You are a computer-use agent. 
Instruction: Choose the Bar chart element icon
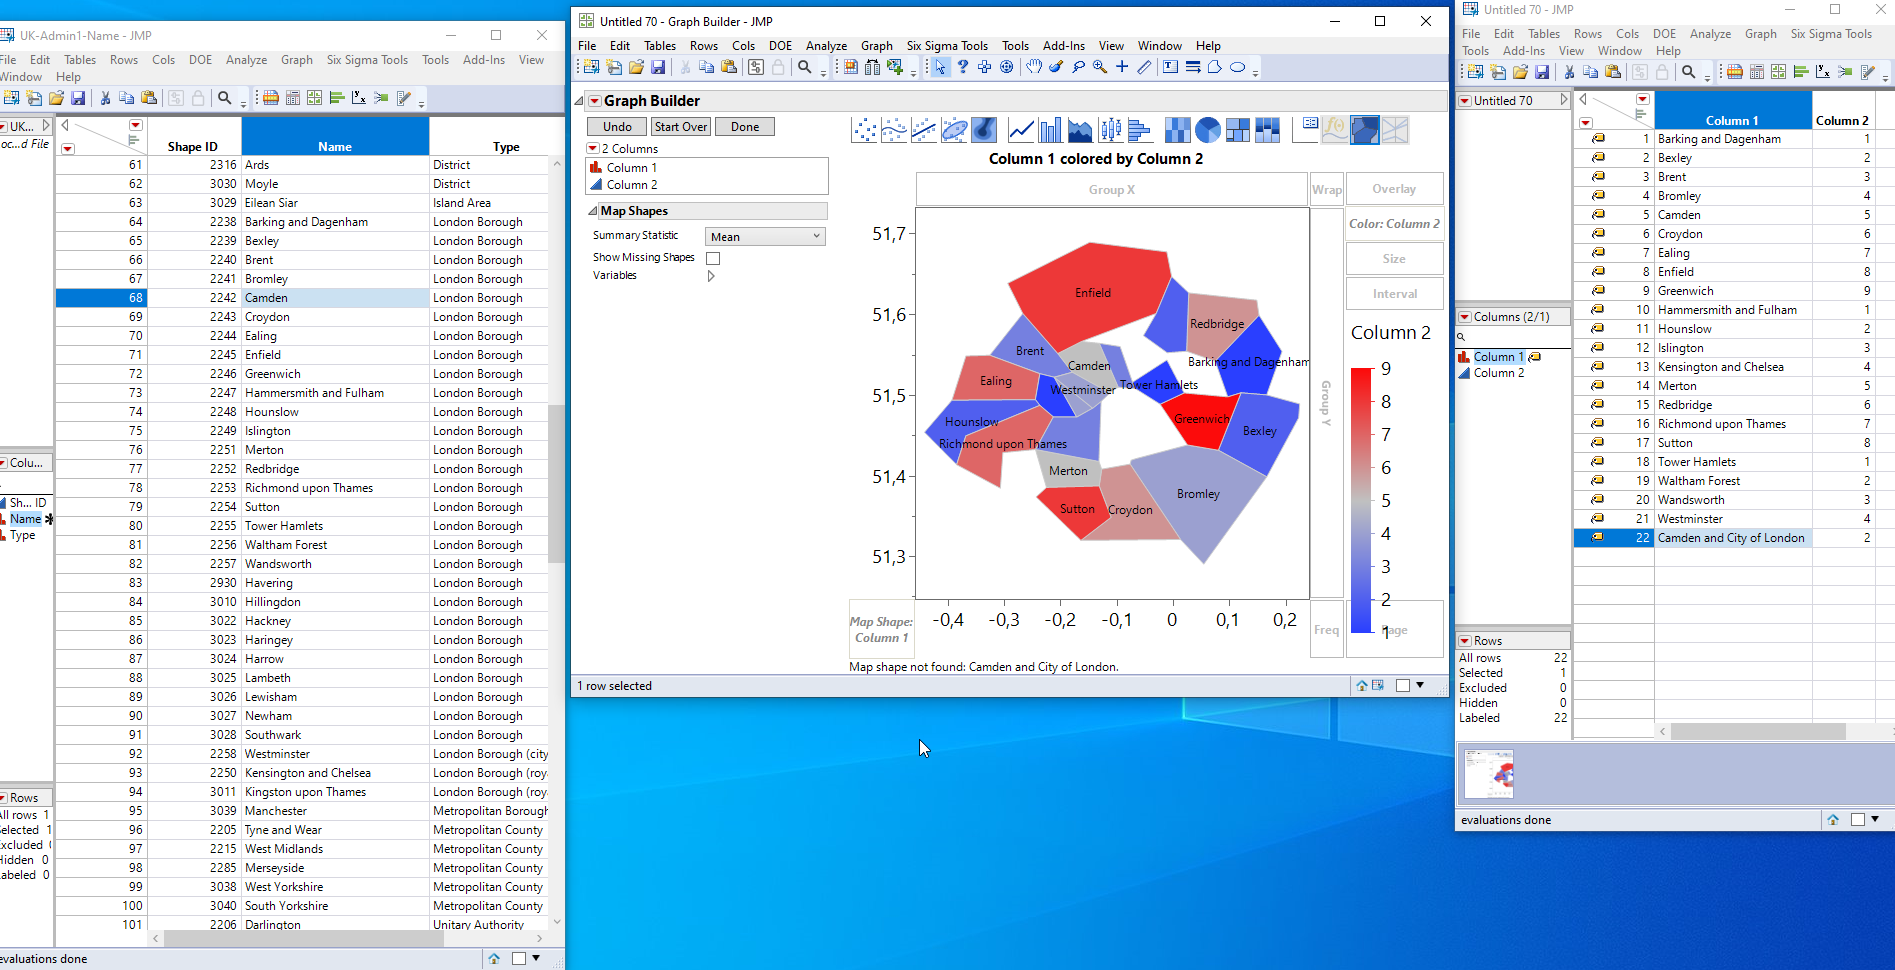coord(1050,130)
